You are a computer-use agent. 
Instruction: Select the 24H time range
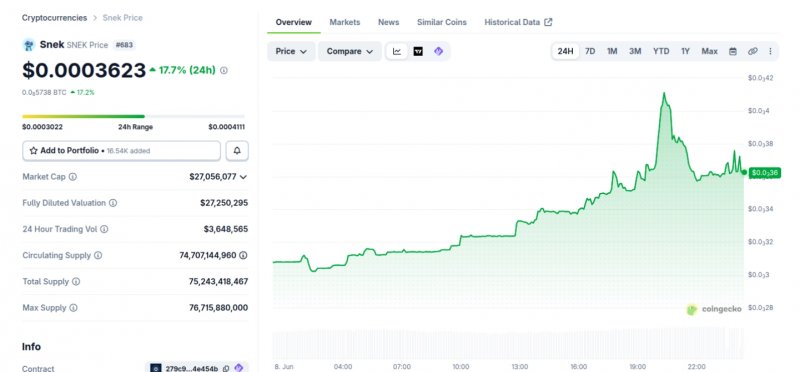tap(565, 51)
